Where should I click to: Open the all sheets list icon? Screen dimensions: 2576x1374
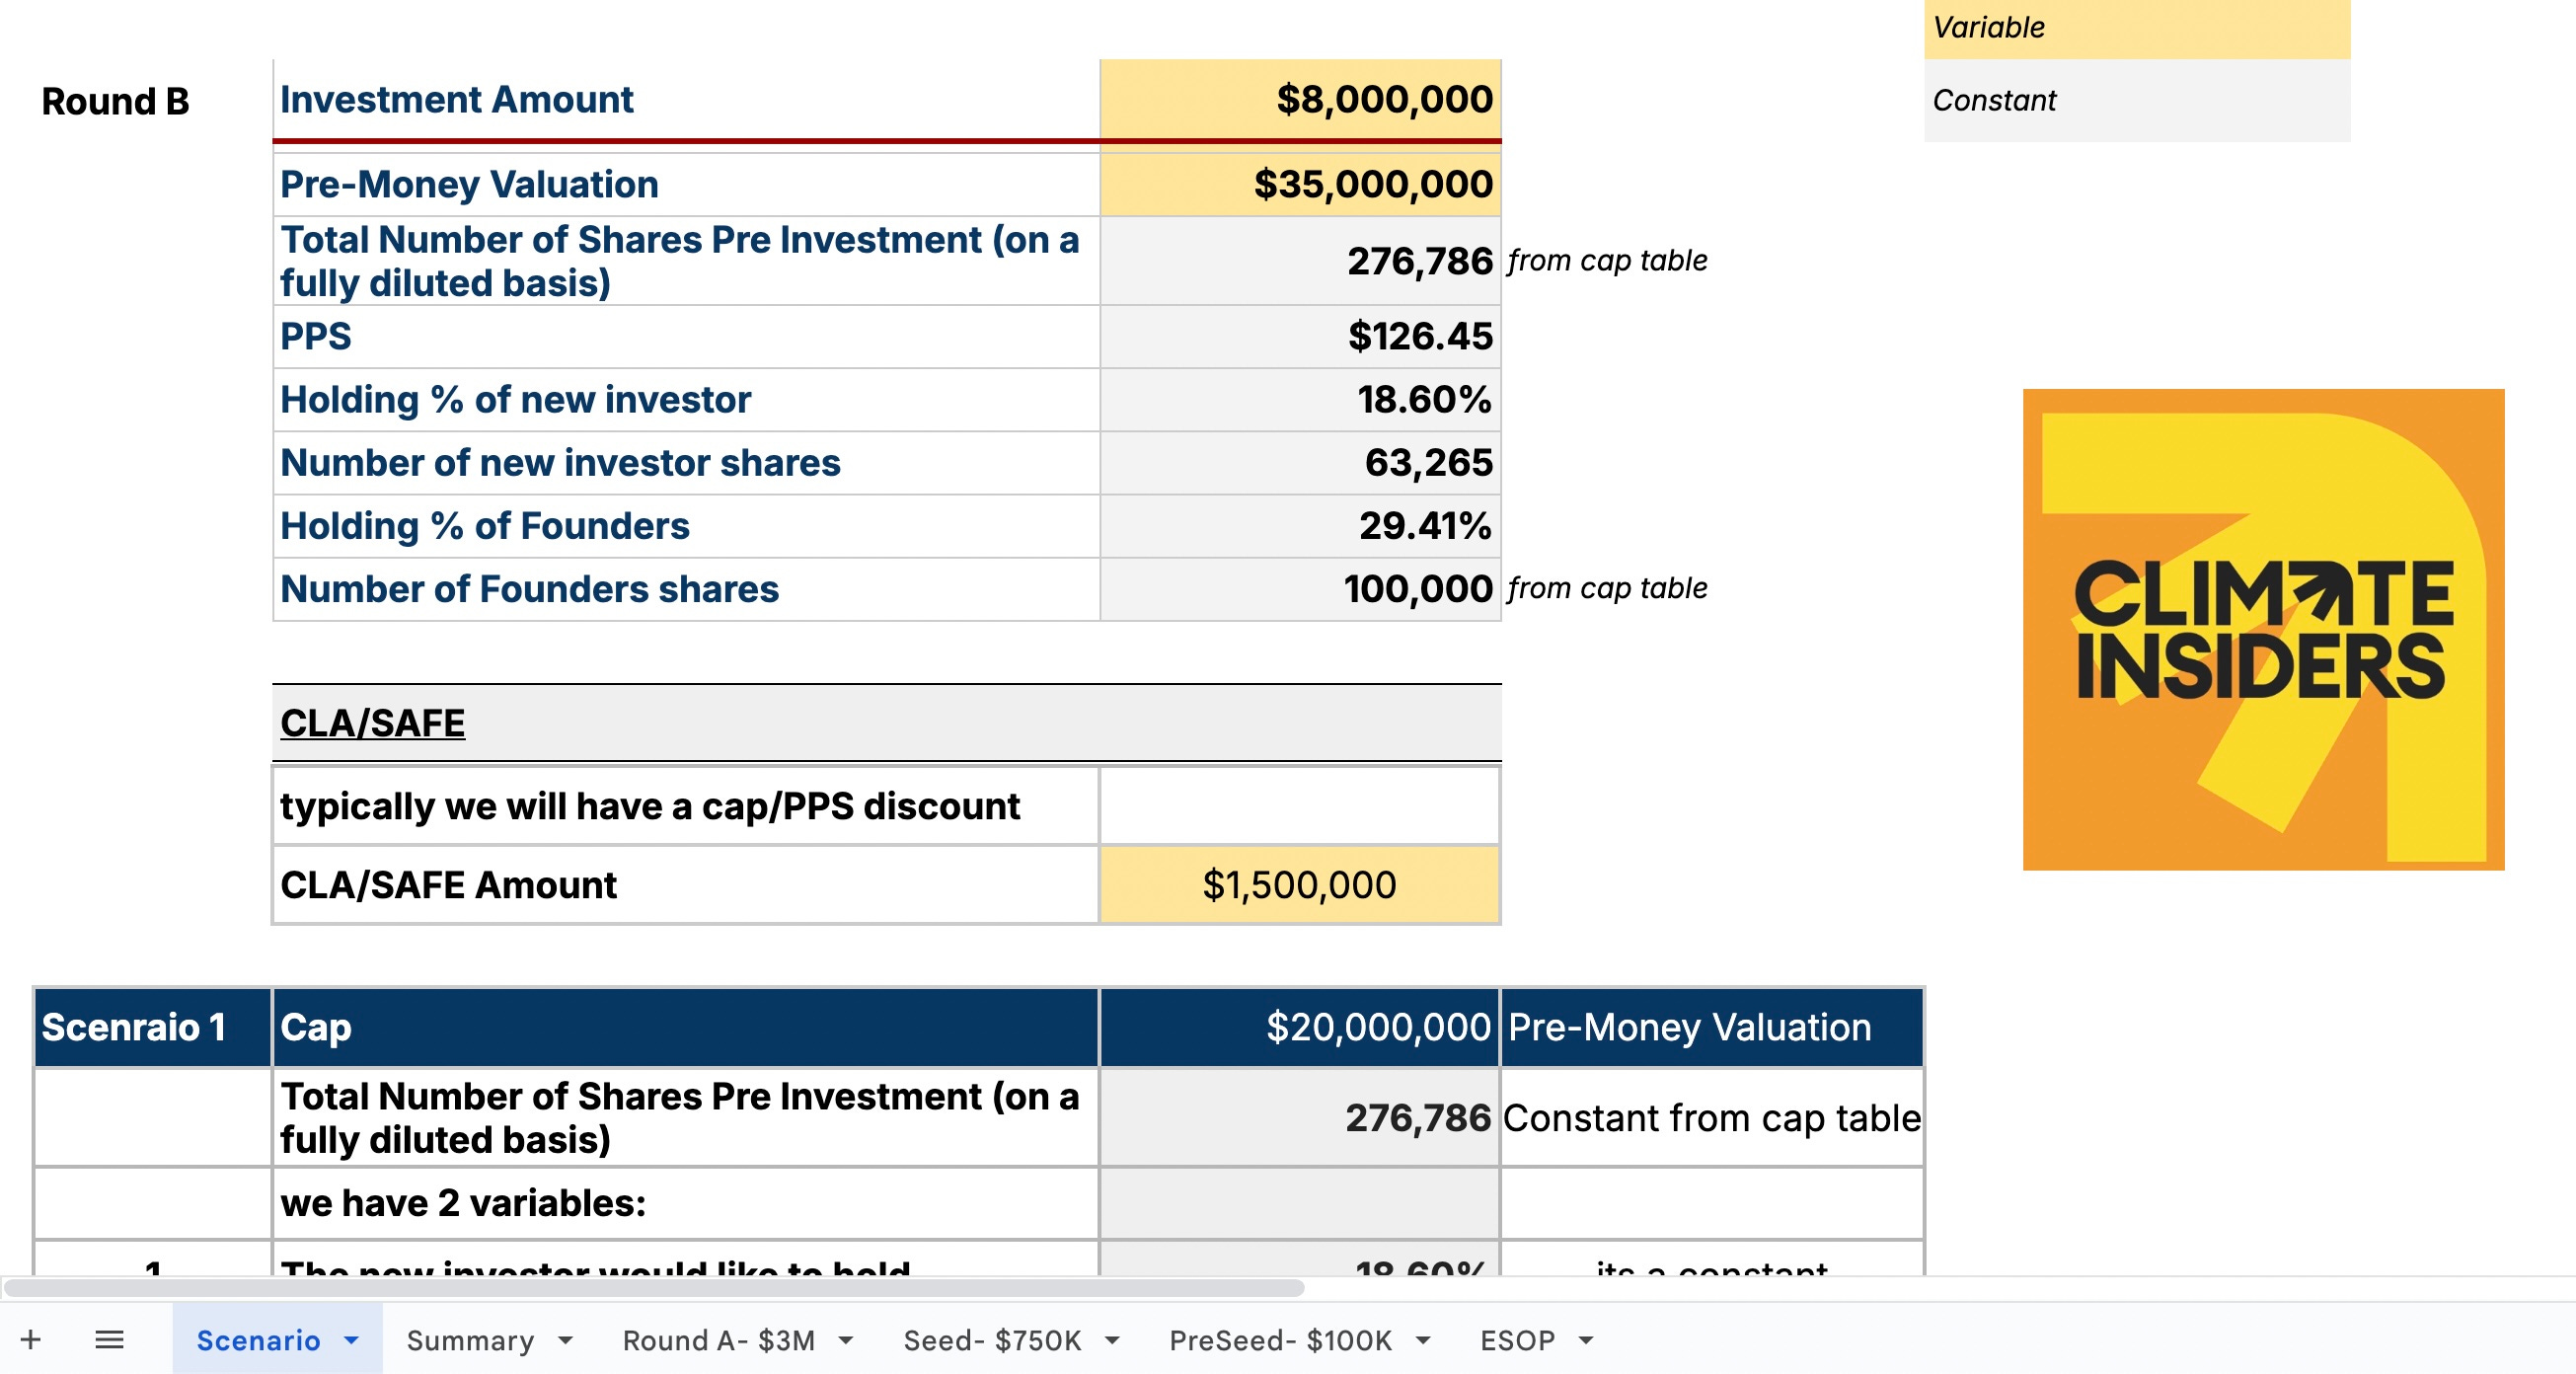click(x=109, y=1339)
